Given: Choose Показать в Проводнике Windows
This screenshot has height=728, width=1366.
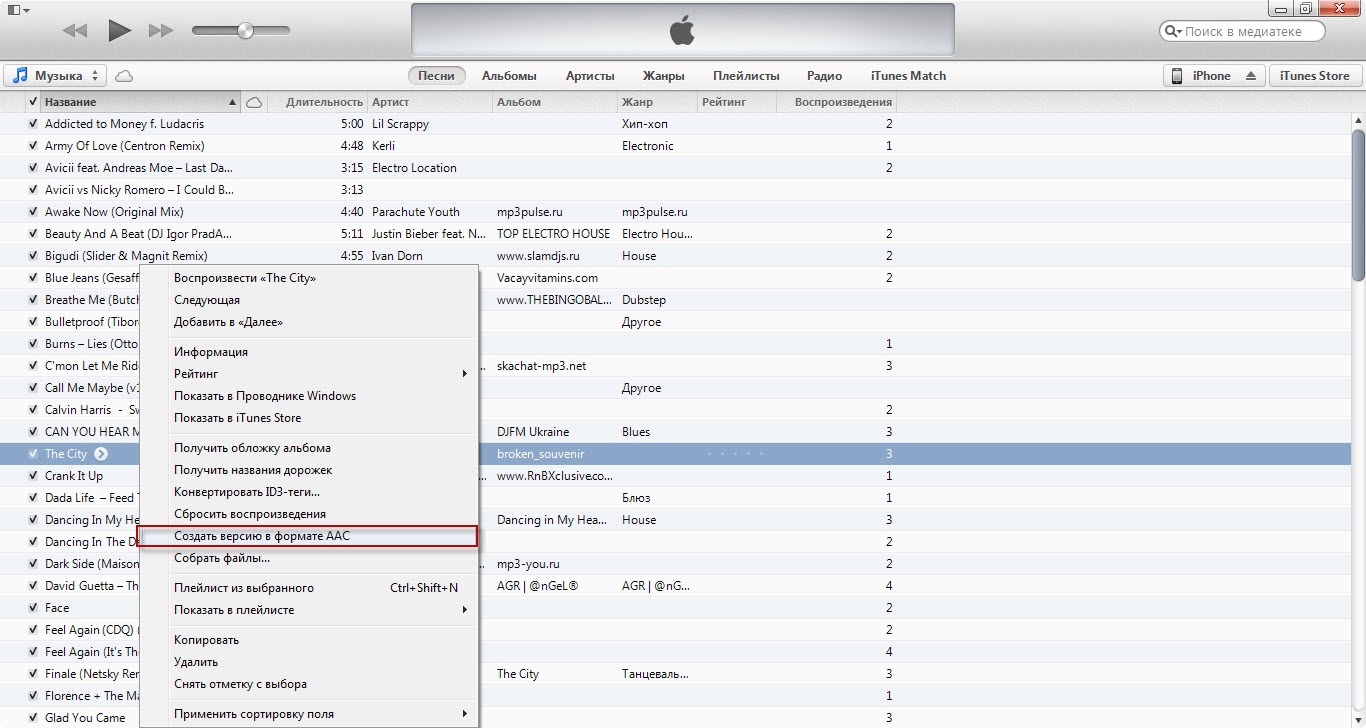Looking at the screenshot, I should click(x=309, y=396).
